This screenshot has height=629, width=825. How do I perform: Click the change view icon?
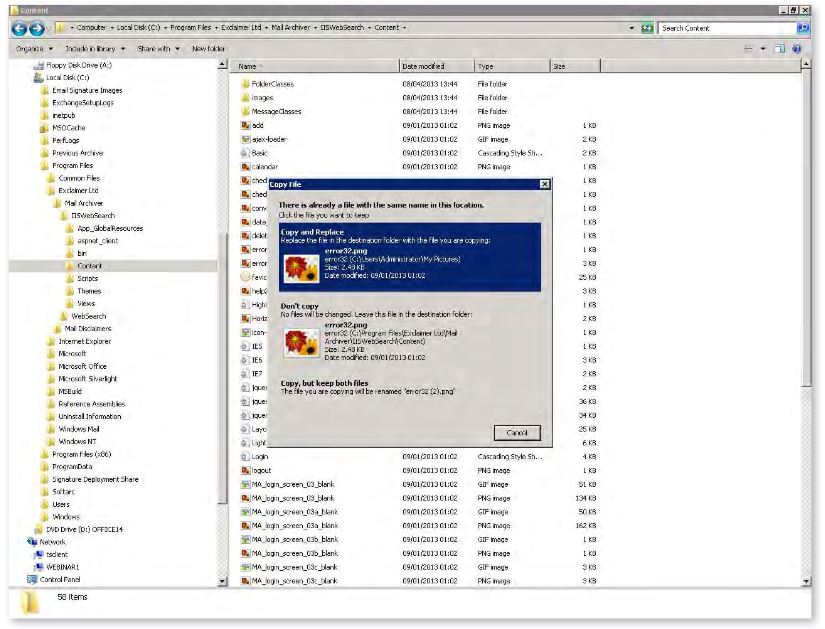(748, 49)
